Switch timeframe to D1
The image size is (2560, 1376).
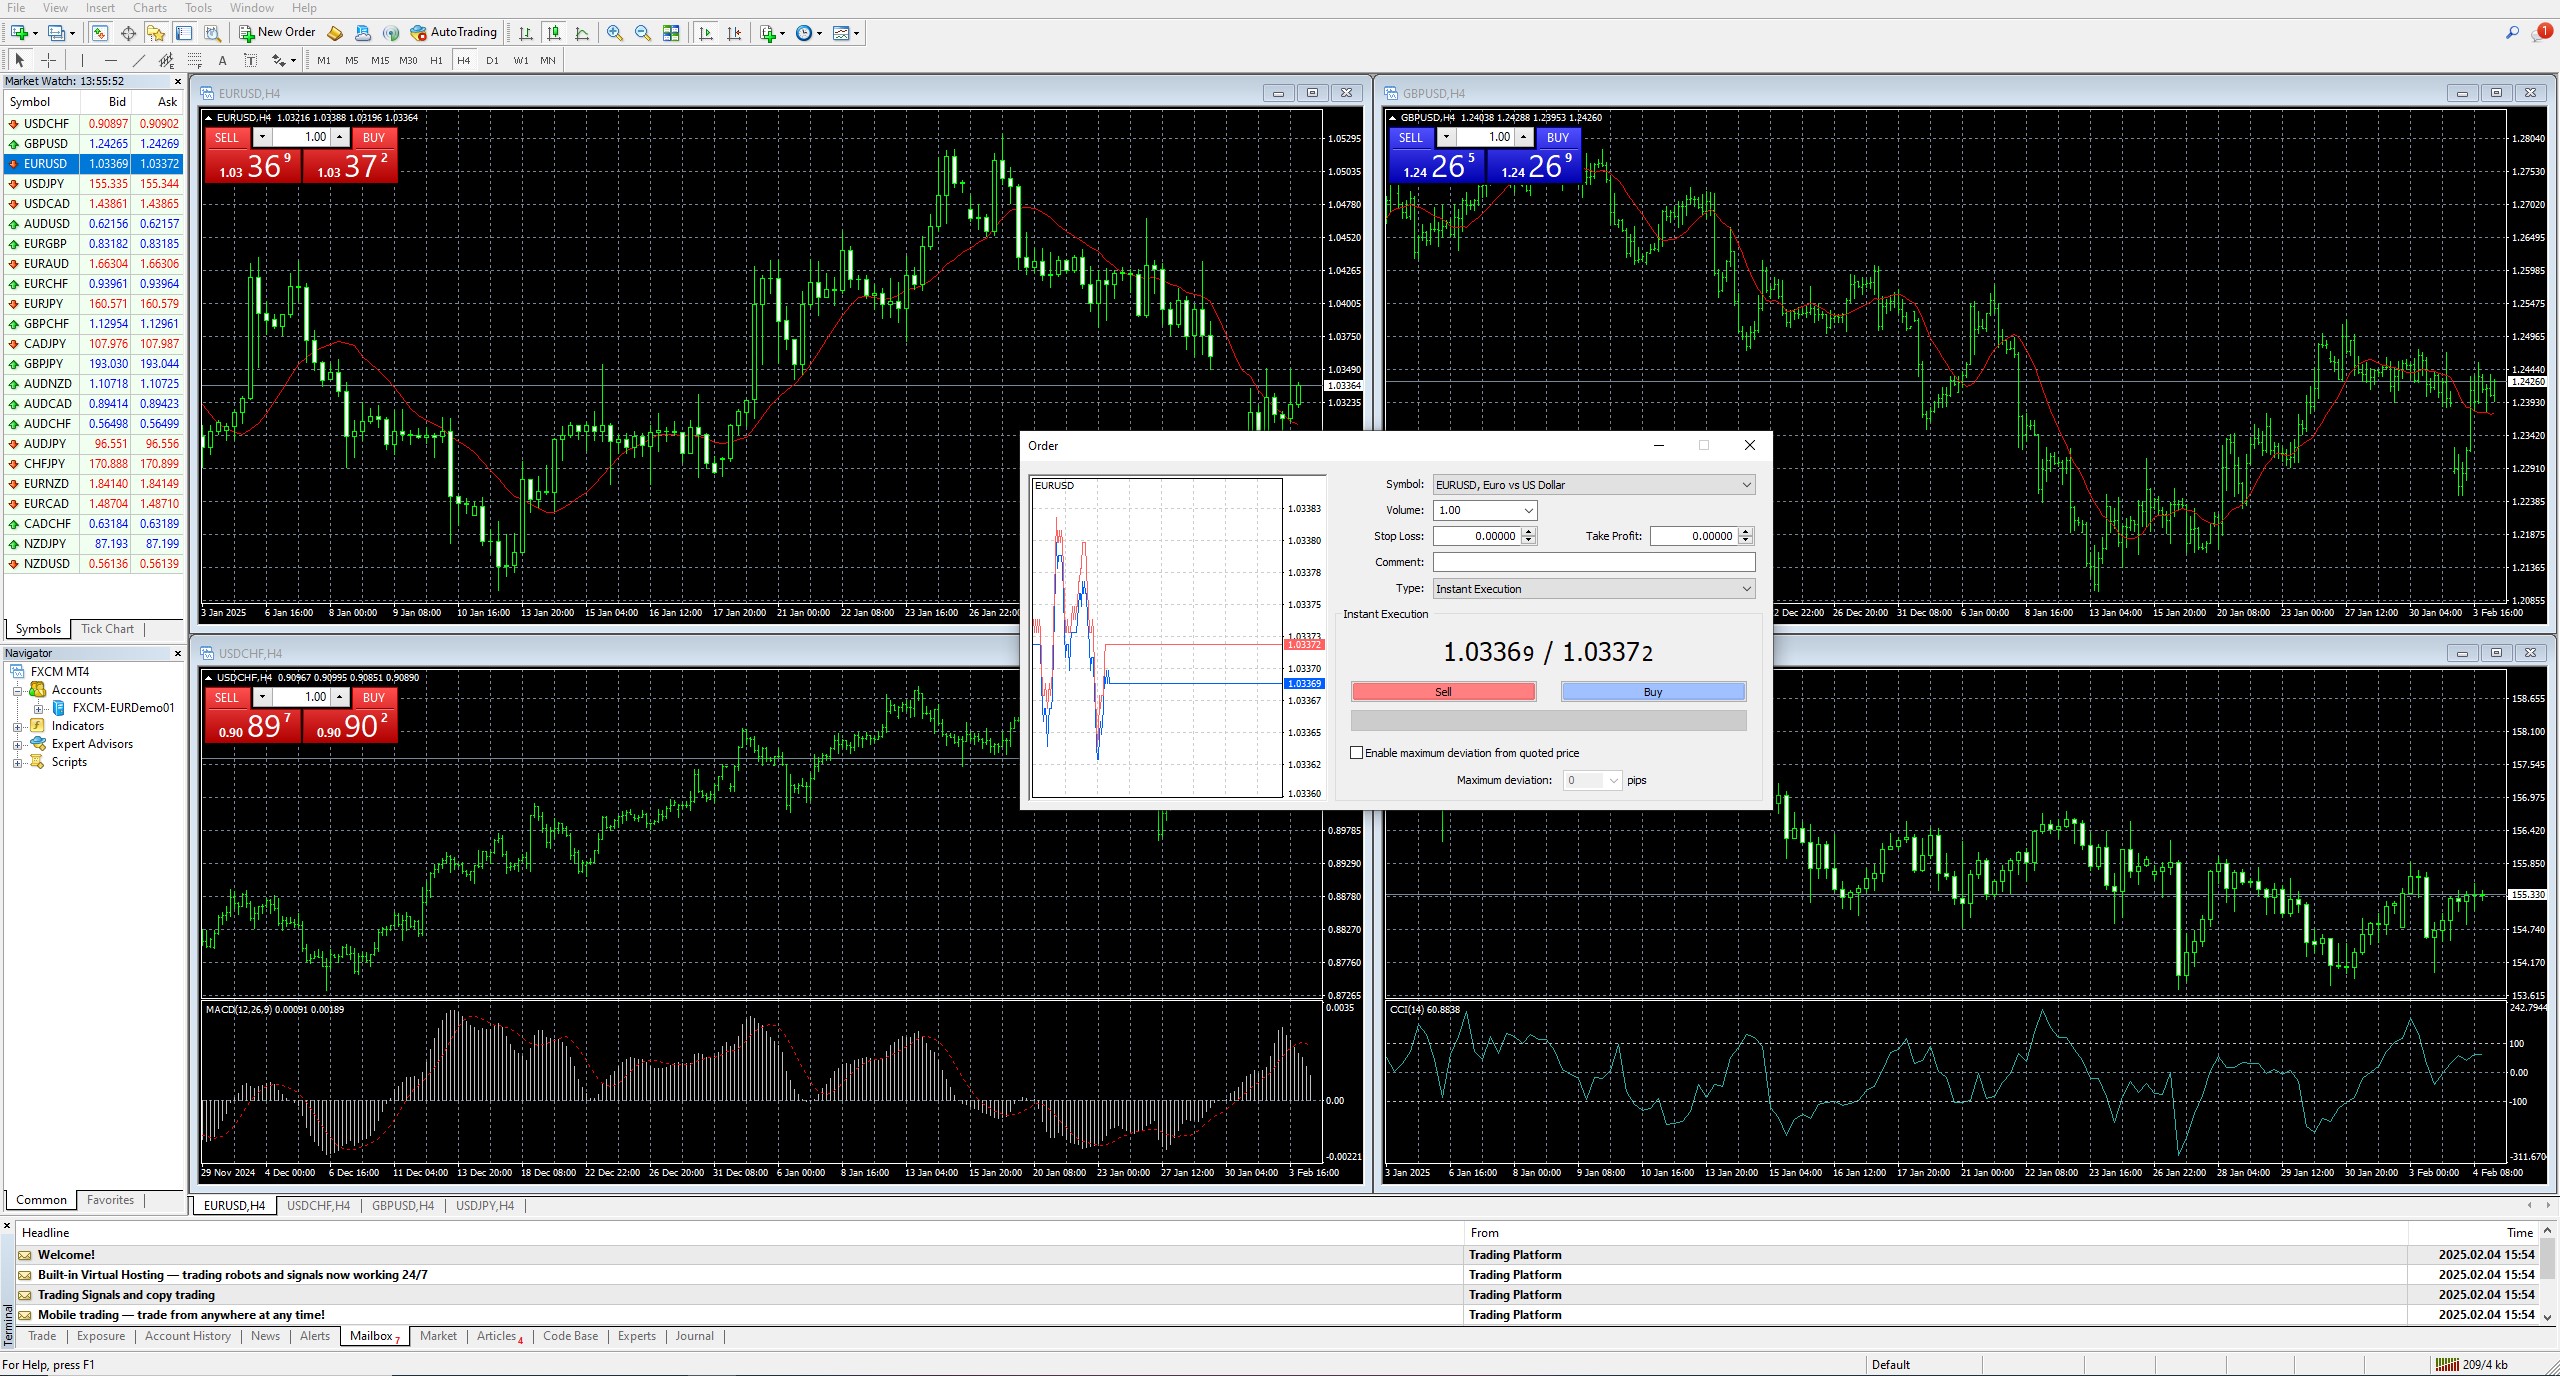point(492,60)
